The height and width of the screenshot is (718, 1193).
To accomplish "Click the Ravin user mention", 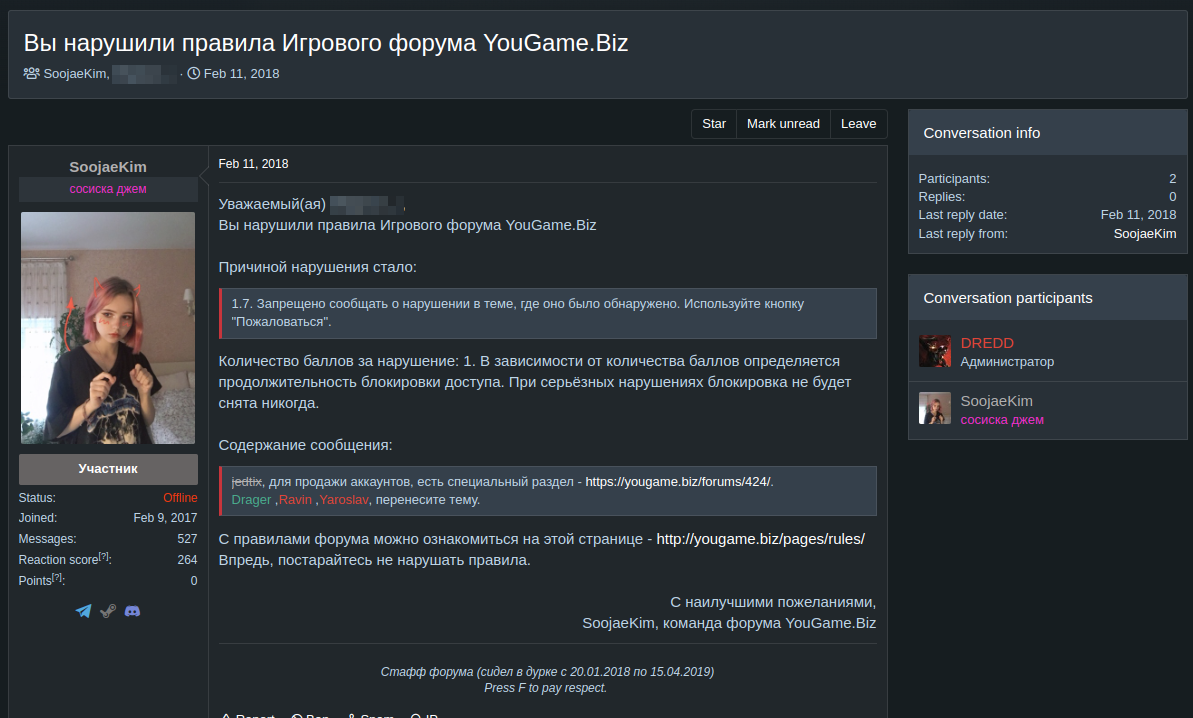I will 295,499.
